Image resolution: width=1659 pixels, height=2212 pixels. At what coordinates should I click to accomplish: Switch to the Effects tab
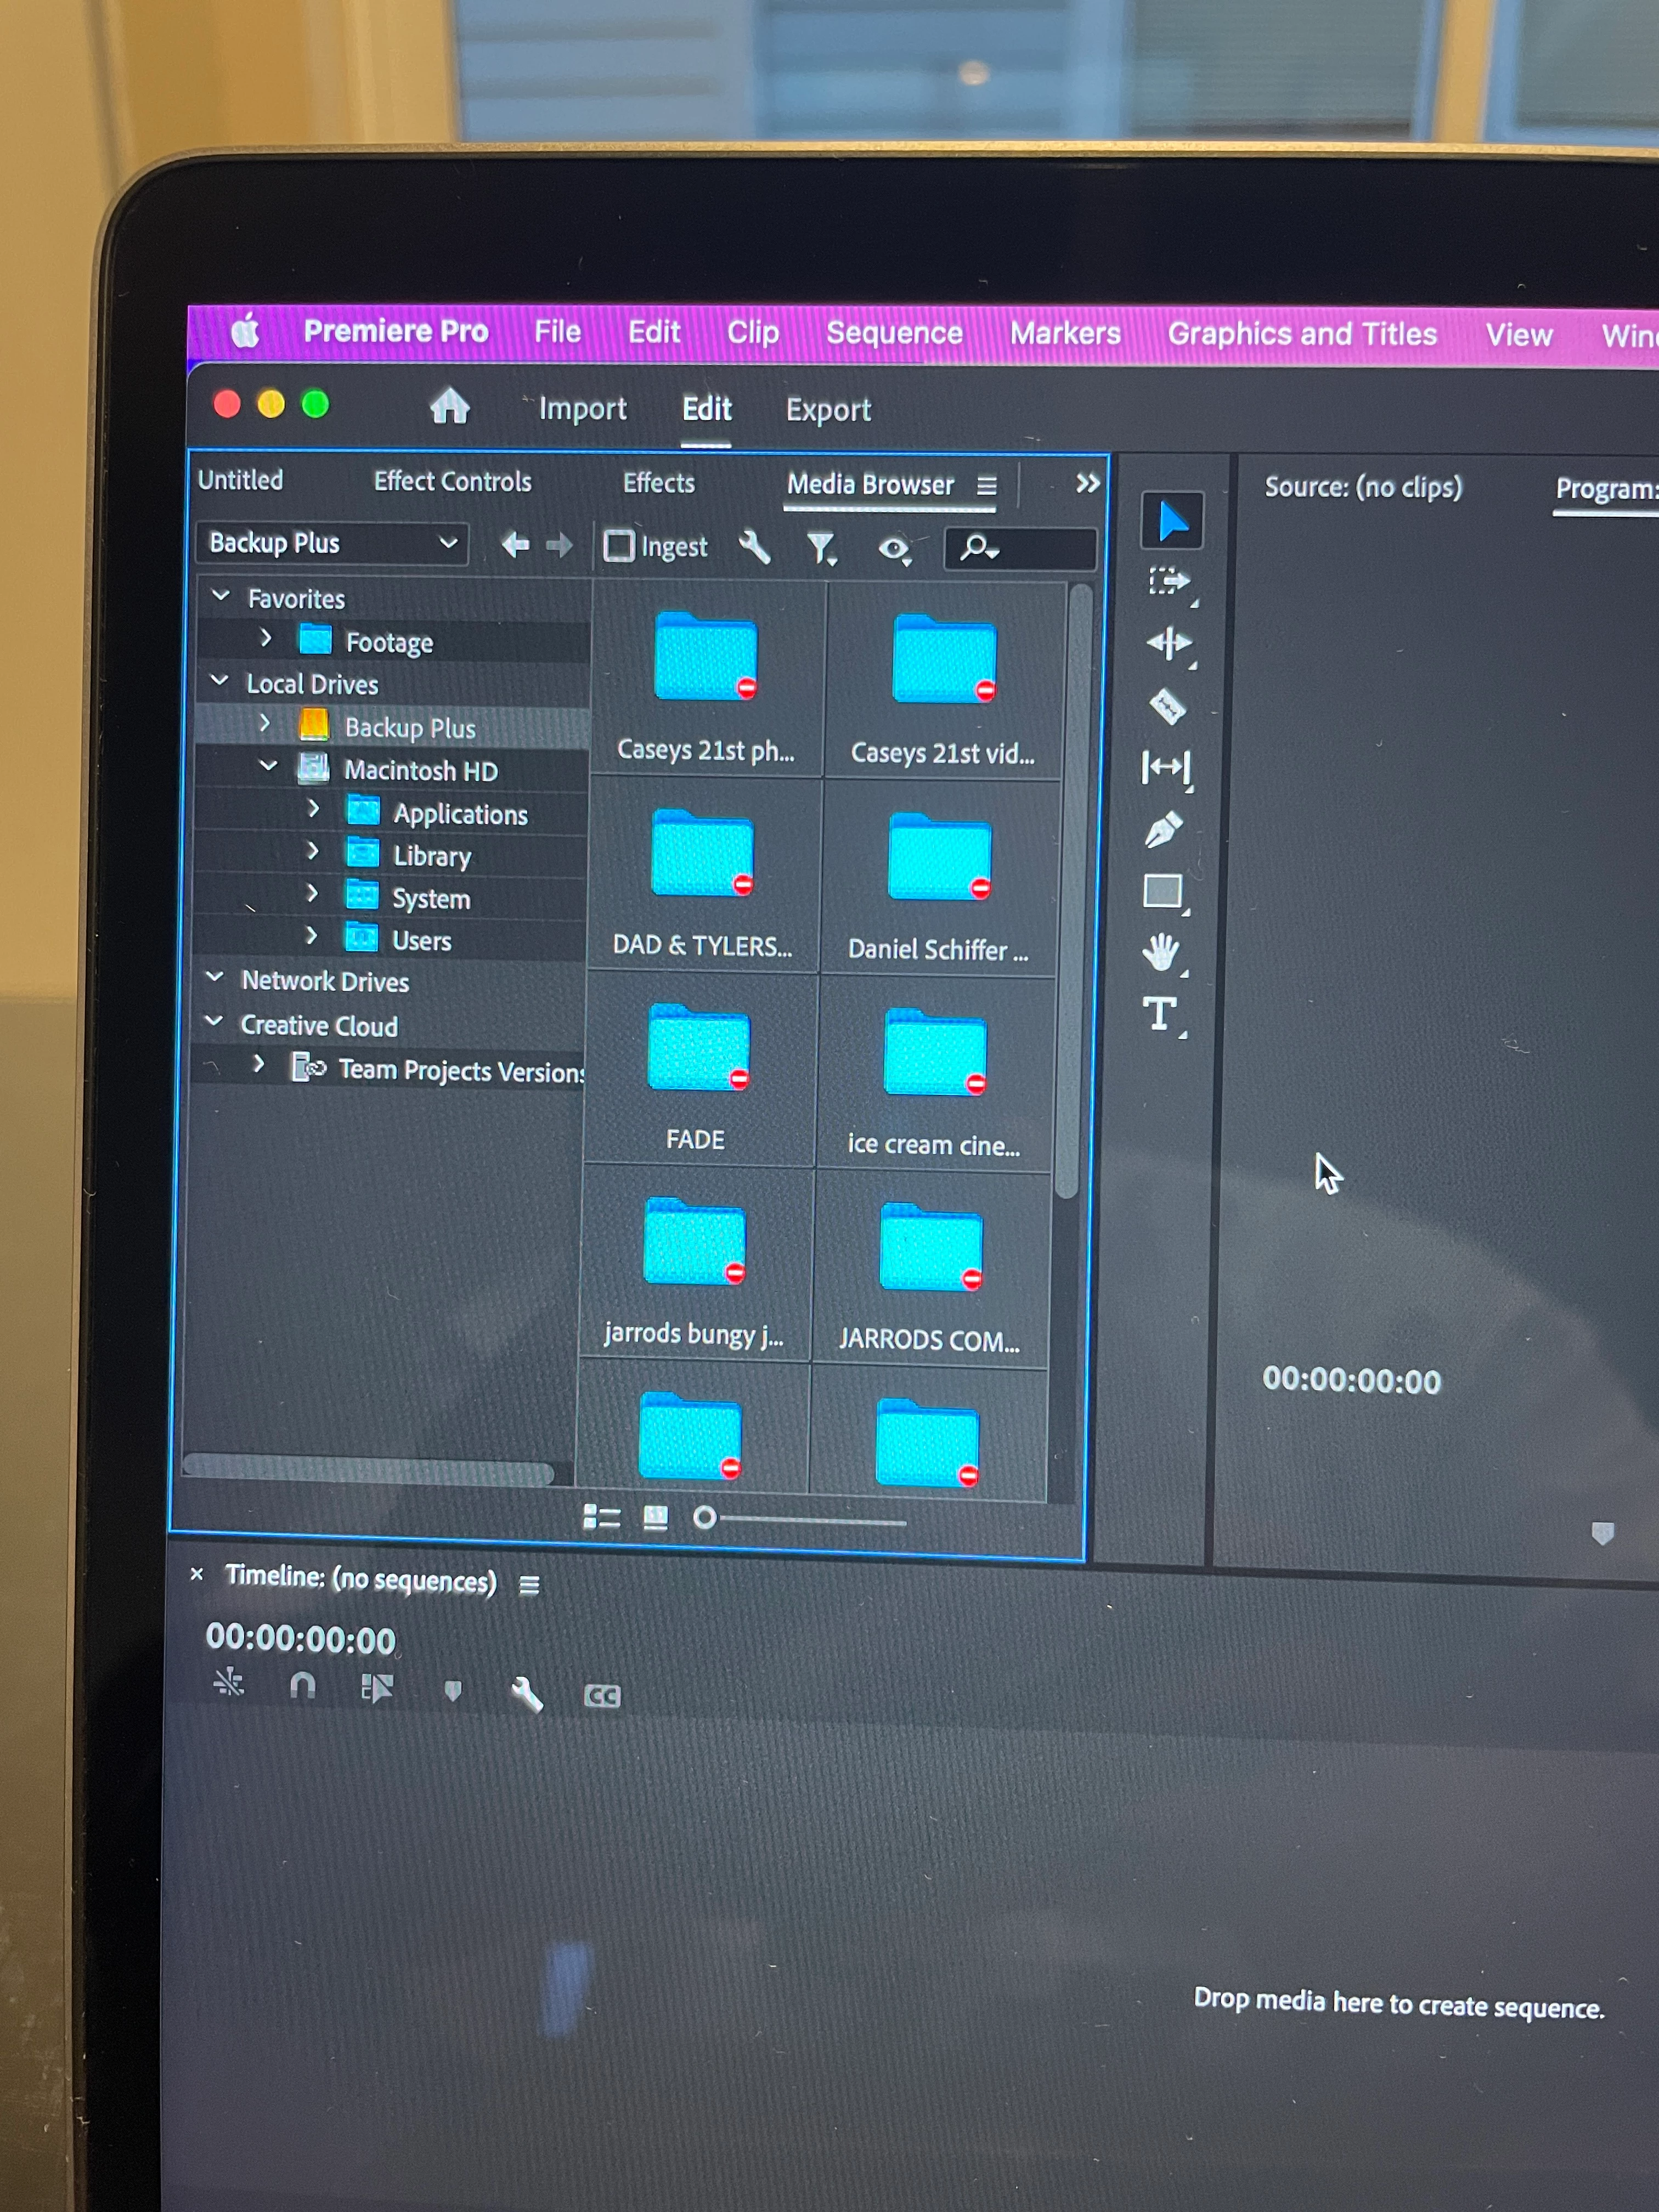coord(658,483)
